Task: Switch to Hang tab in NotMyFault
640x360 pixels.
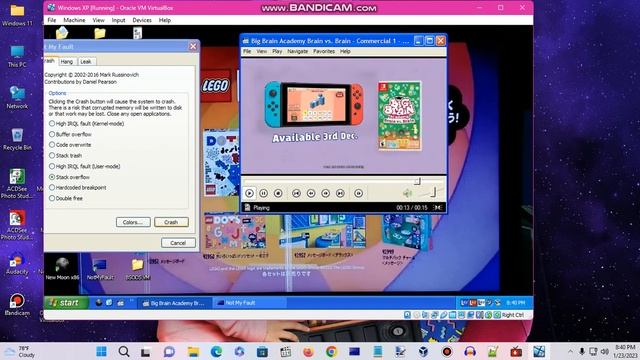Action: pyautogui.click(x=67, y=62)
